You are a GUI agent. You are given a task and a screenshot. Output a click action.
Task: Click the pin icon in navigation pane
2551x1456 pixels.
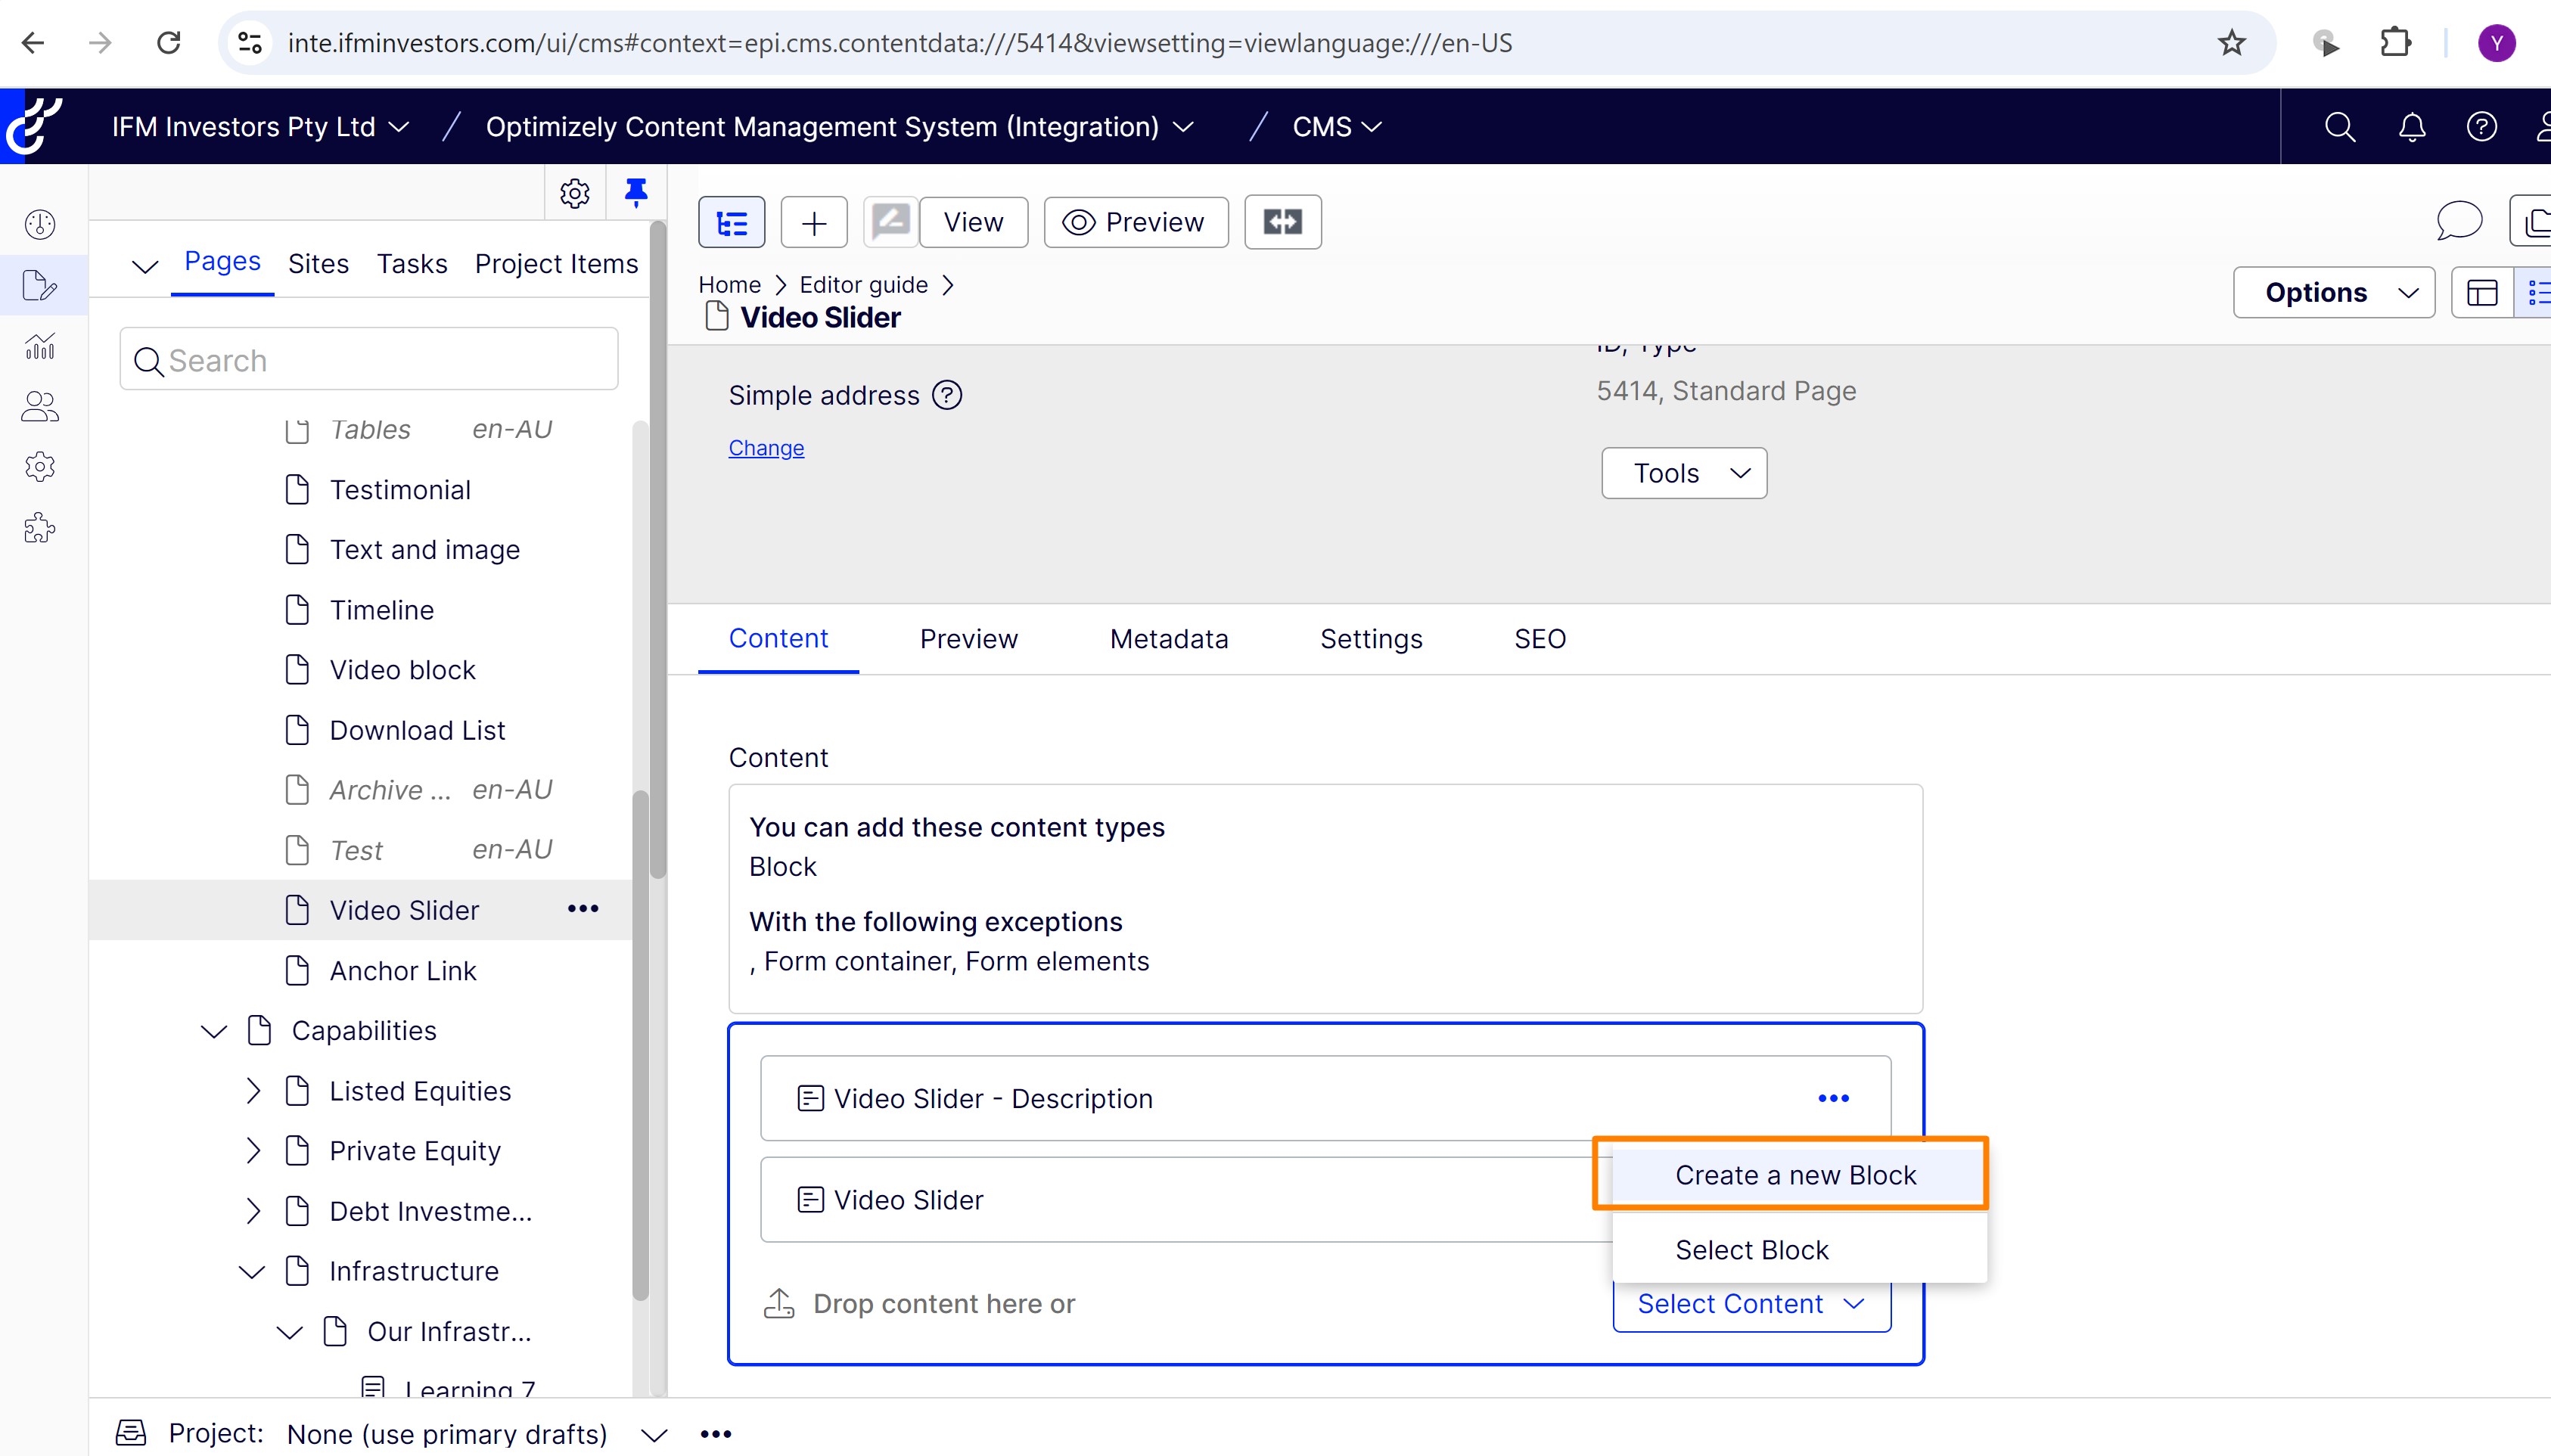(636, 192)
